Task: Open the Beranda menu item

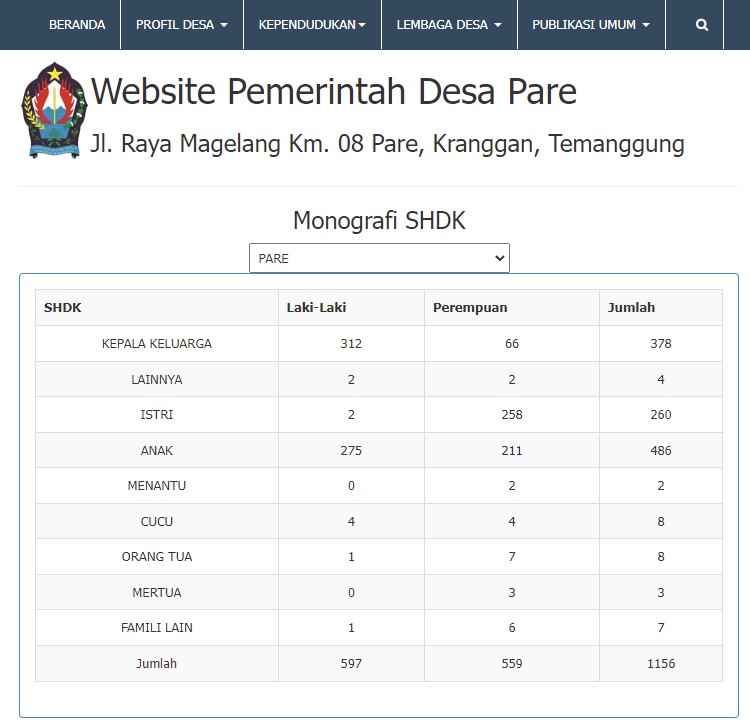Action: pos(77,25)
